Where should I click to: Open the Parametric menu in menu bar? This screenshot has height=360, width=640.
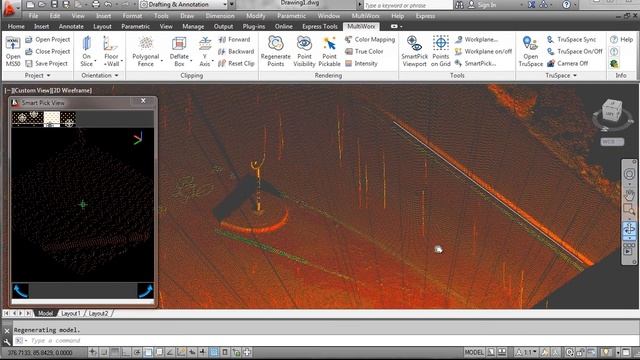[291, 16]
